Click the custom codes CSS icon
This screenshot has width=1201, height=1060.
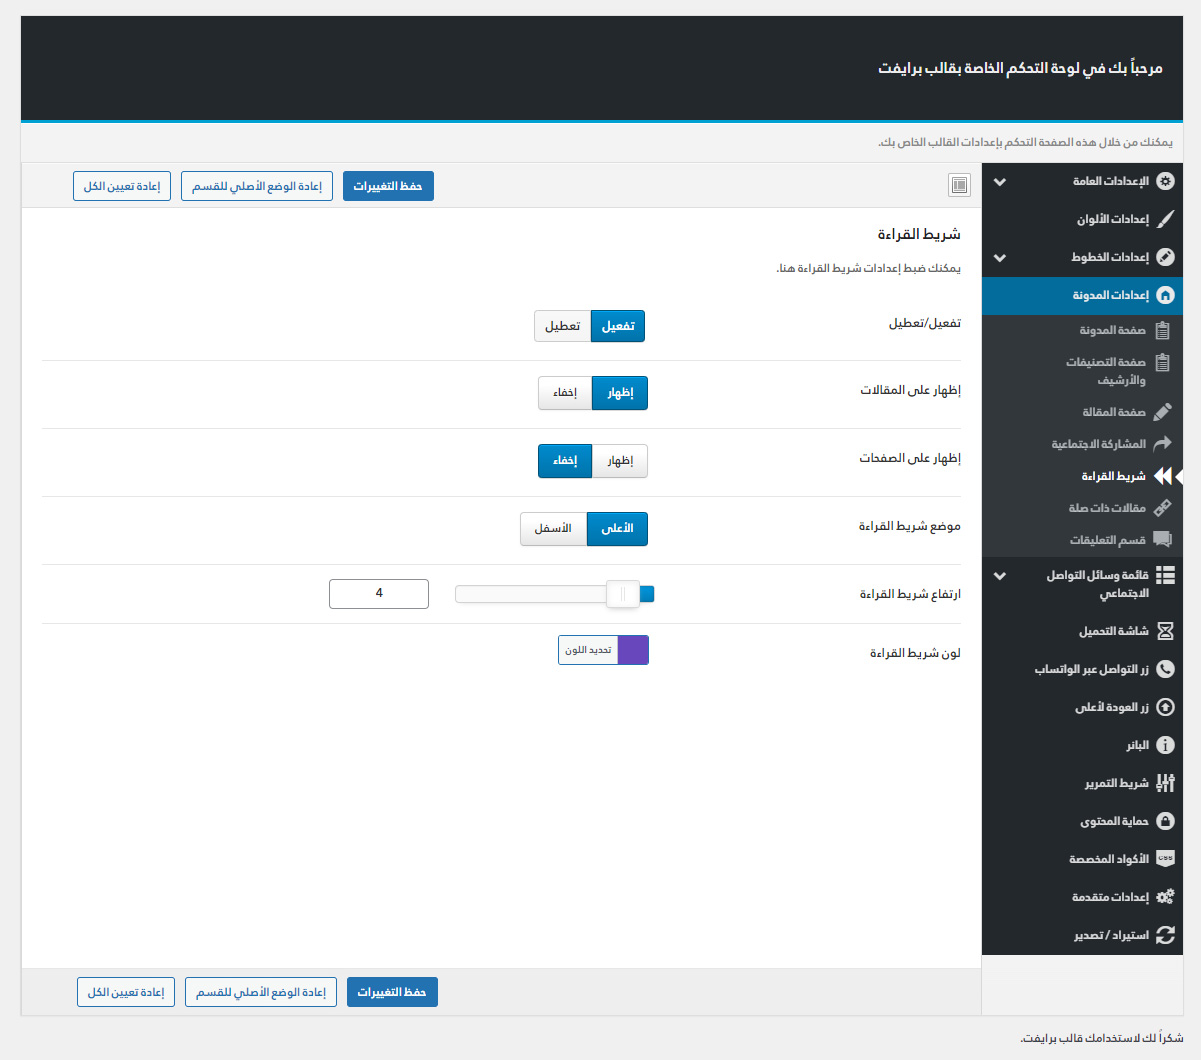(1165, 859)
